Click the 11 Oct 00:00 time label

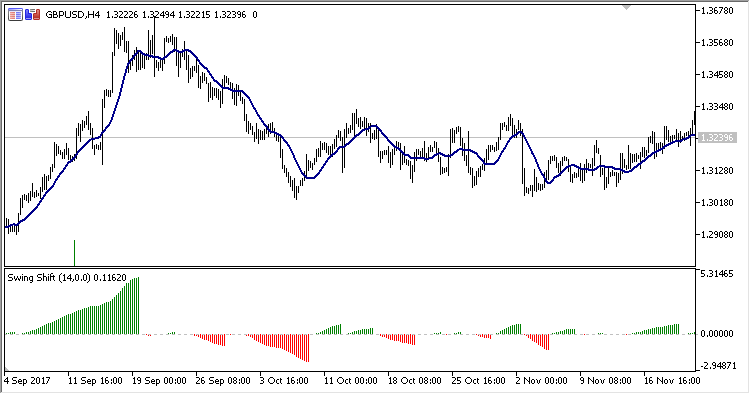[351, 381]
